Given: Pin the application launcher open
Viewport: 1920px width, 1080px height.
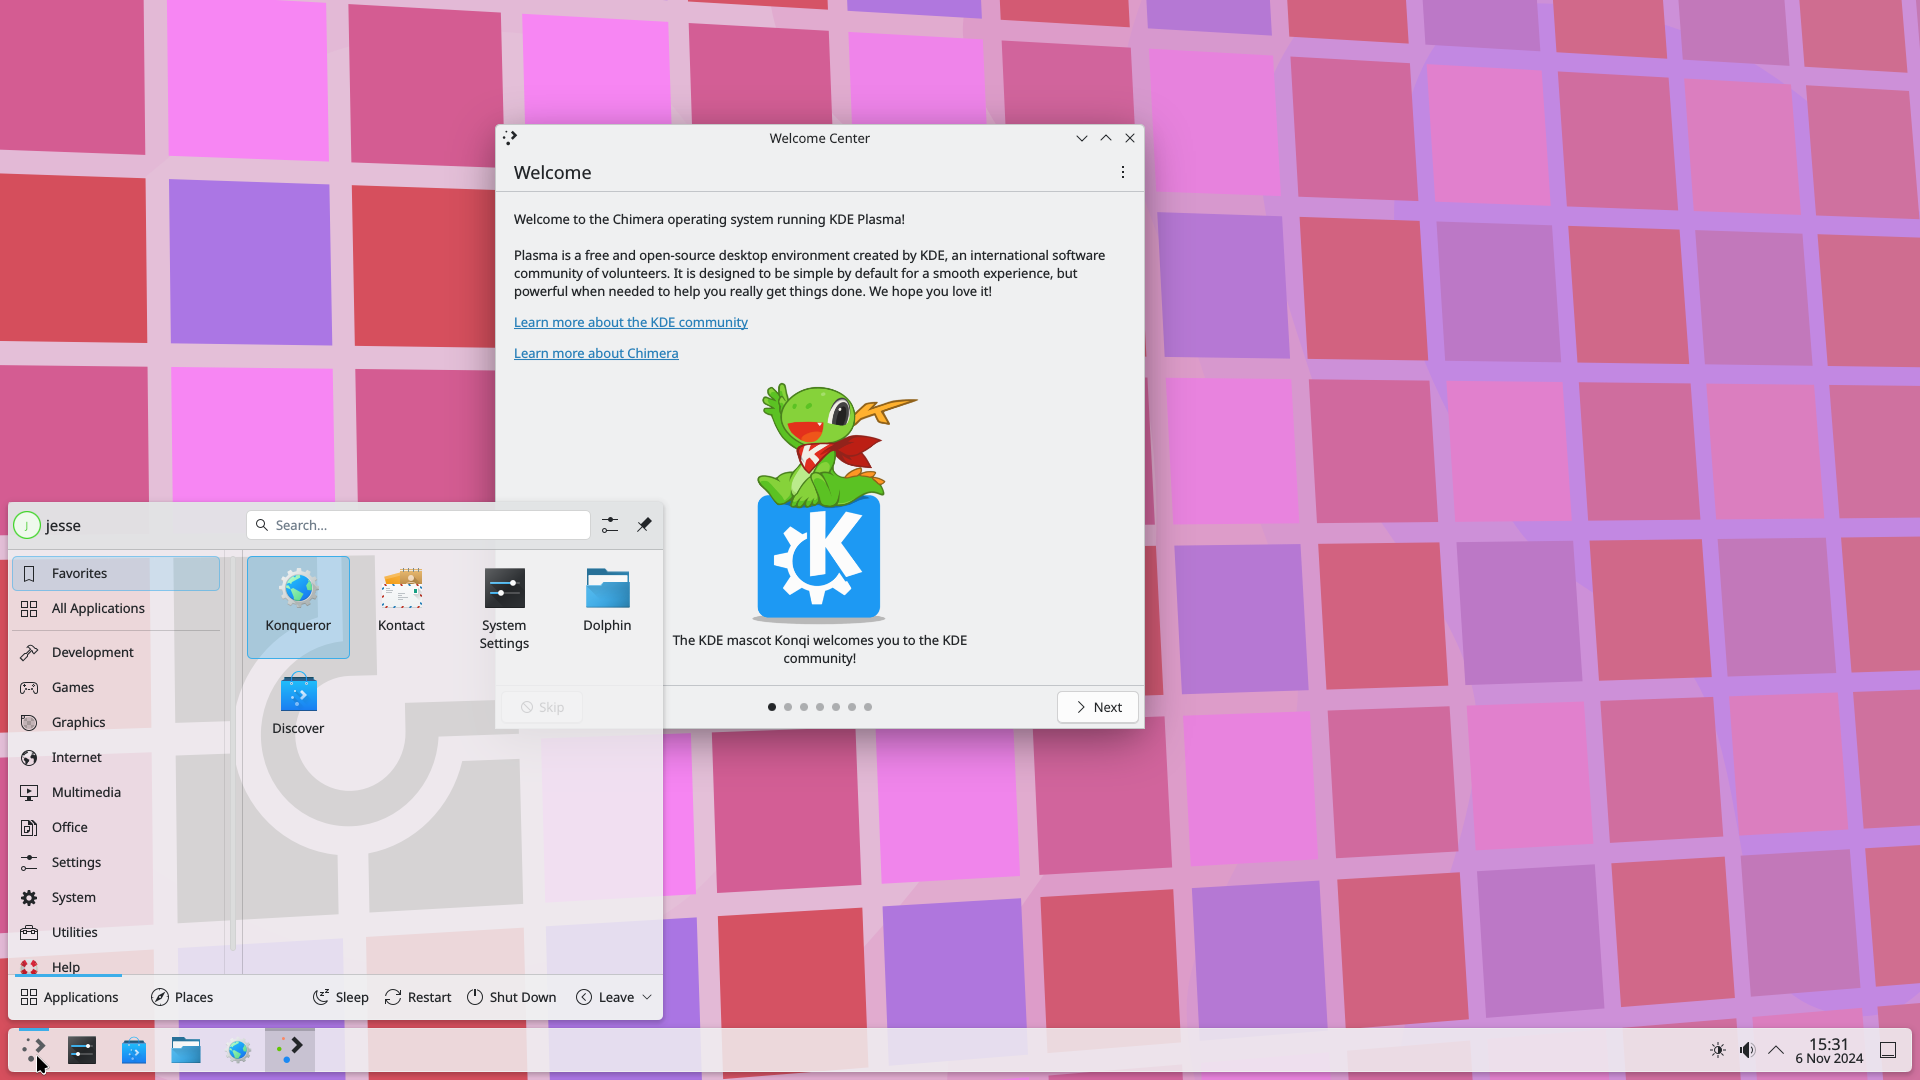Looking at the screenshot, I should pos(644,525).
